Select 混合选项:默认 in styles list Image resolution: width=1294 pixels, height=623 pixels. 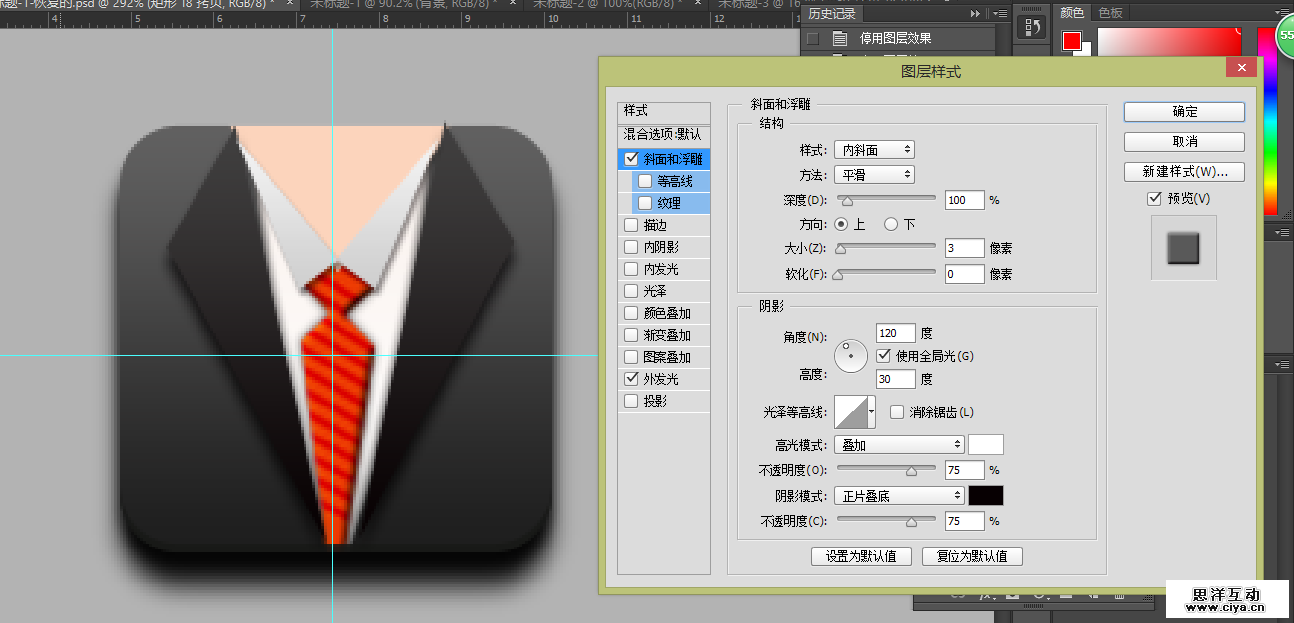coord(663,134)
